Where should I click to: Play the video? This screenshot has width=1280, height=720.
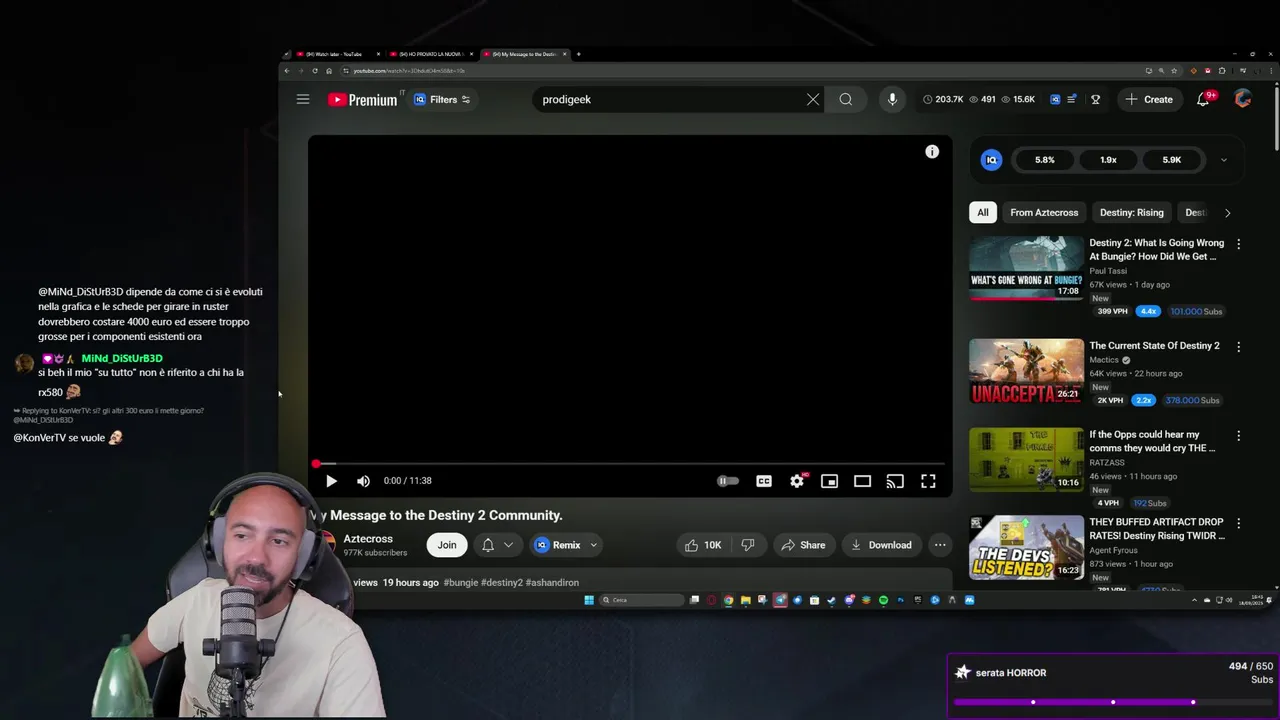(331, 481)
